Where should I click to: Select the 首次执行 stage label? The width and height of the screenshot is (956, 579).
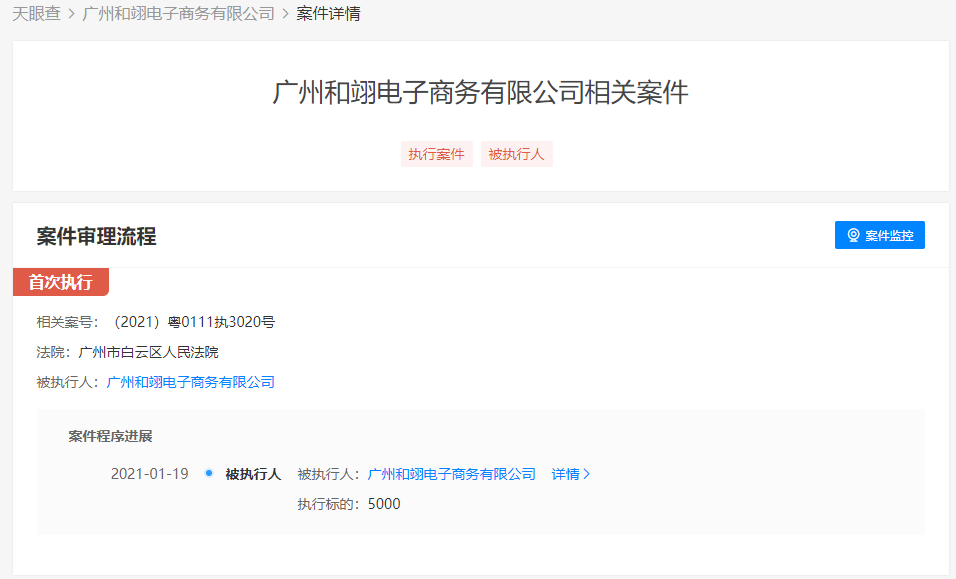(61, 282)
